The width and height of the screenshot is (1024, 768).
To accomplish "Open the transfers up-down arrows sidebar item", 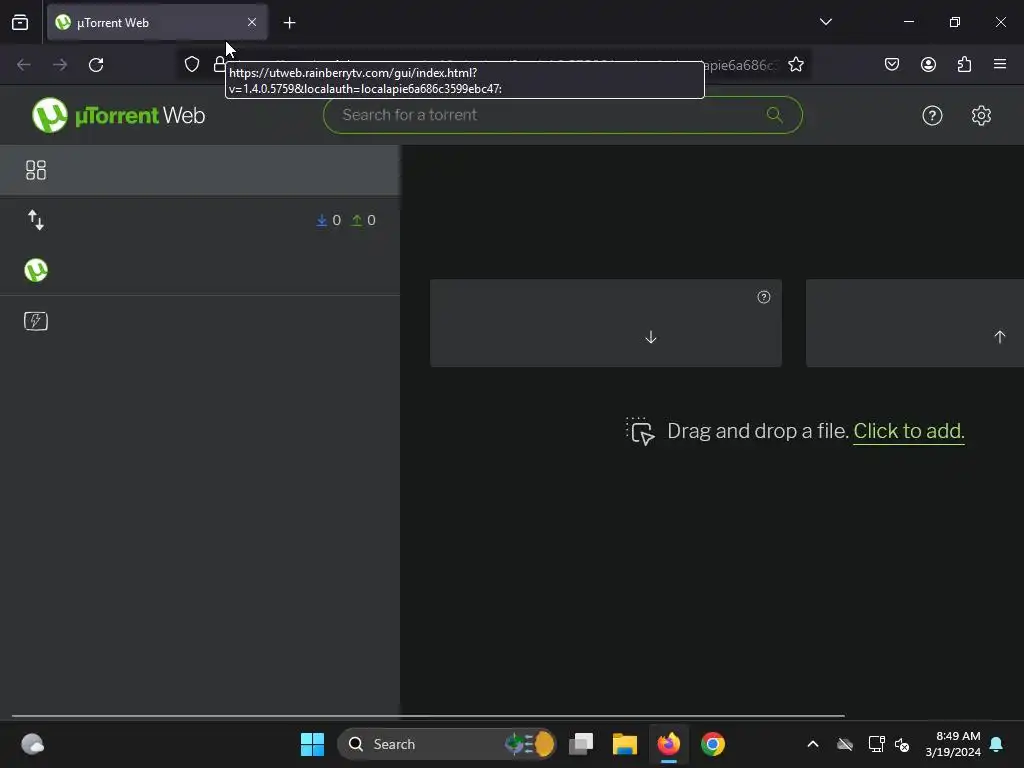I will (x=36, y=220).
